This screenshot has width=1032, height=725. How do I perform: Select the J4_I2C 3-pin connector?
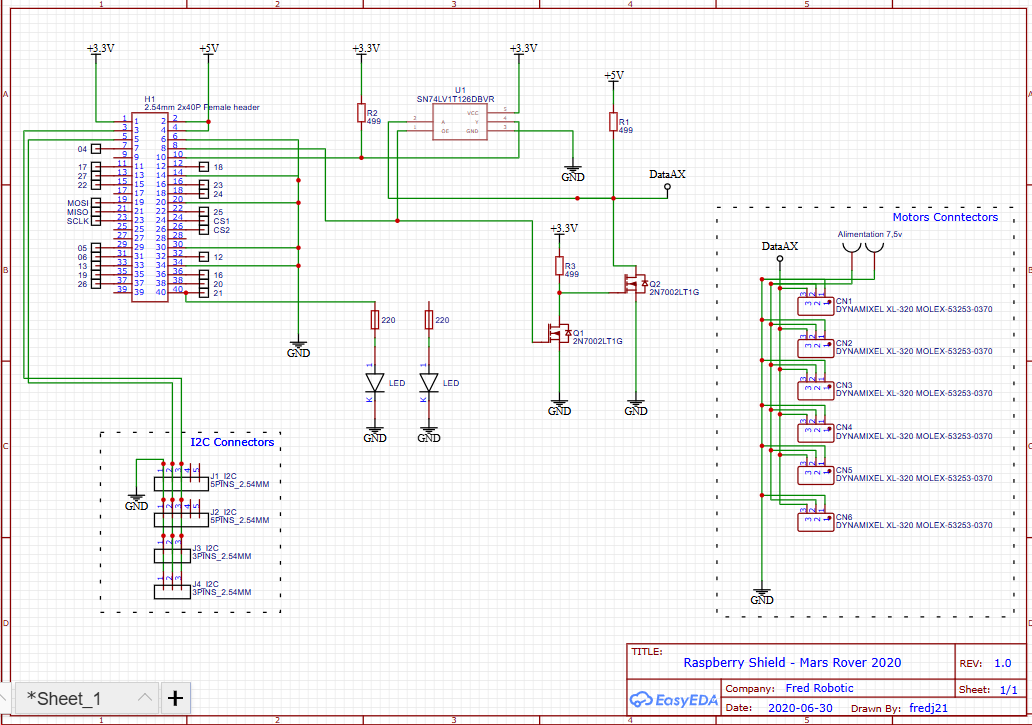(172, 592)
